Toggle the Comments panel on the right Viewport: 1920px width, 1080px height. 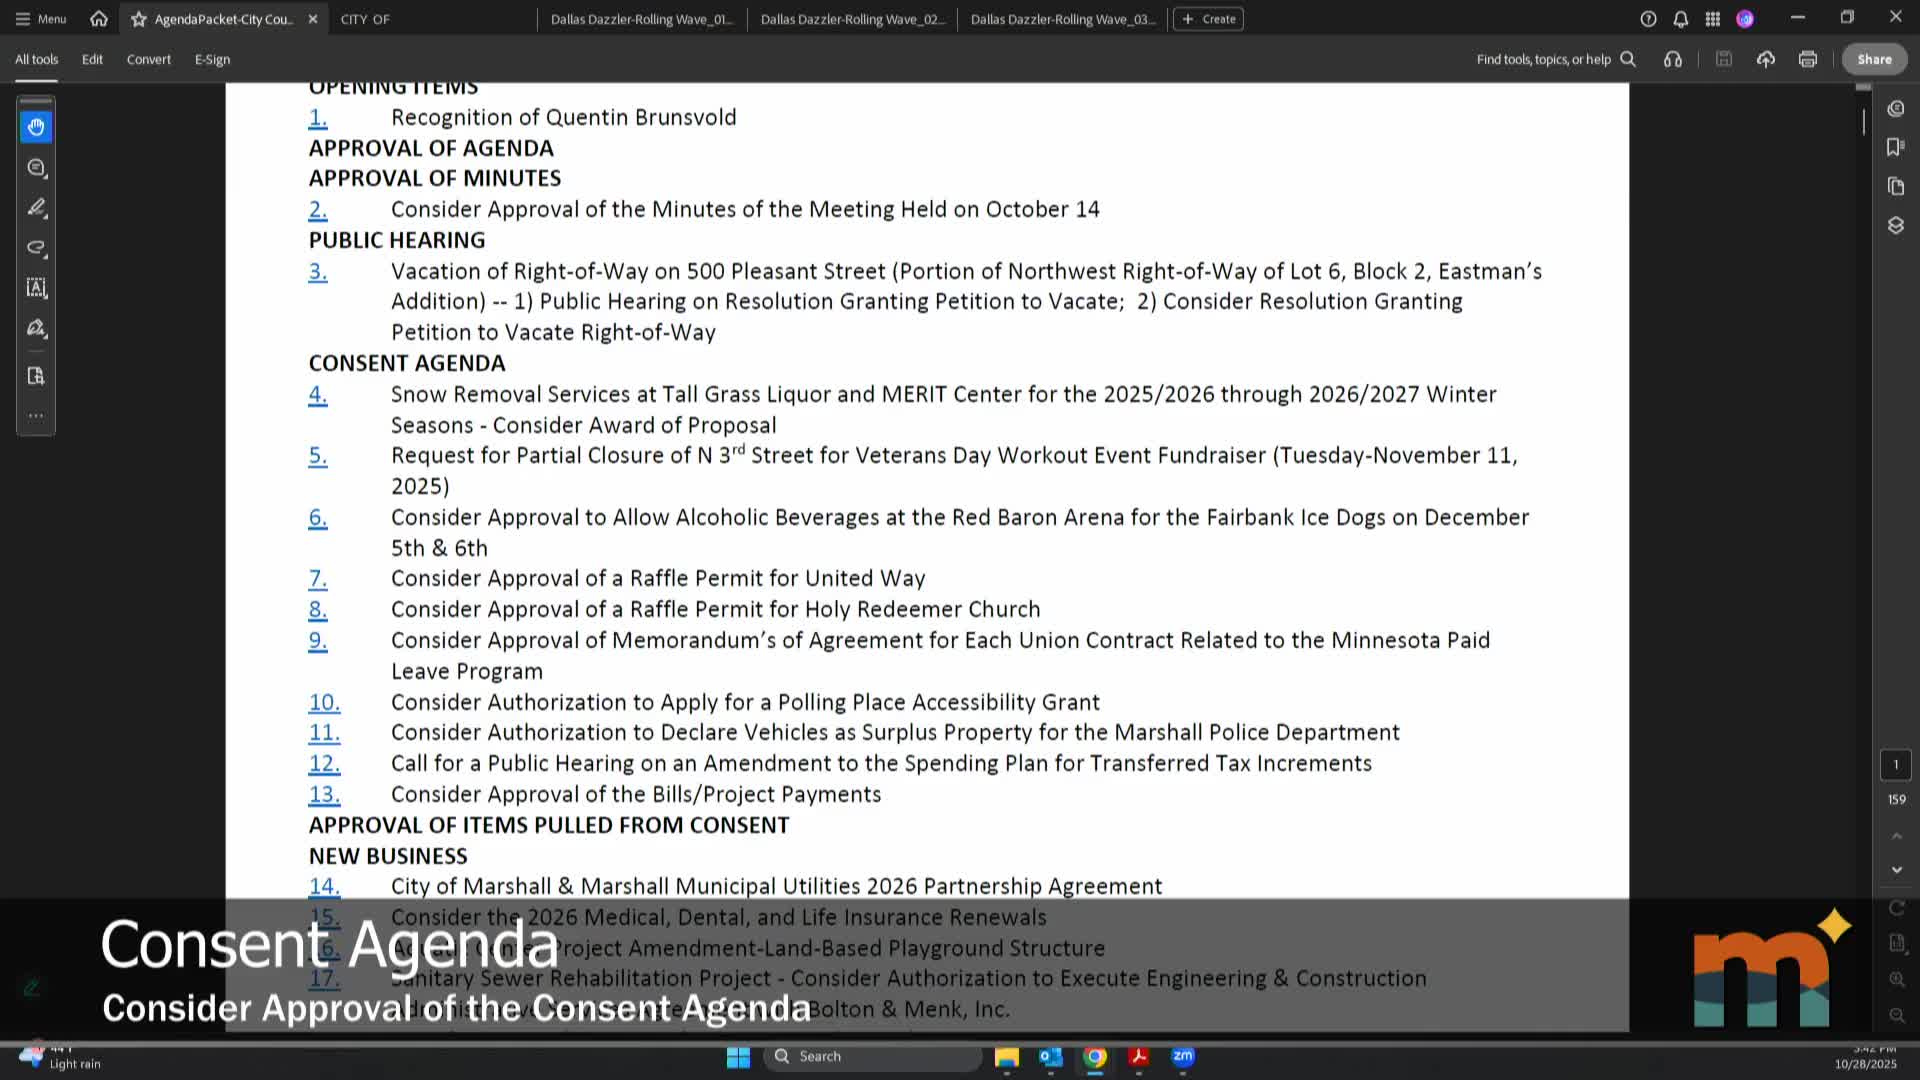pos(1896,108)
